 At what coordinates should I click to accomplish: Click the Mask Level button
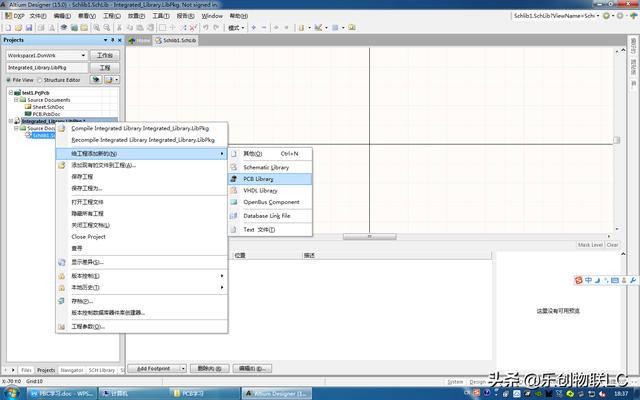point(590,245)
